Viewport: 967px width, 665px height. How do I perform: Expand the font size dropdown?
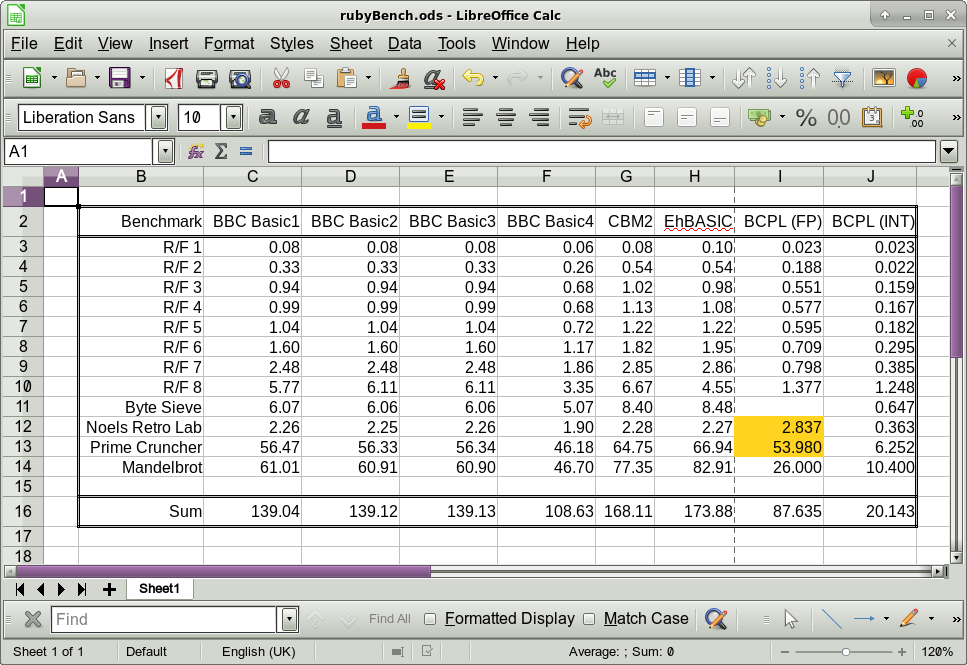click(233, 117)
